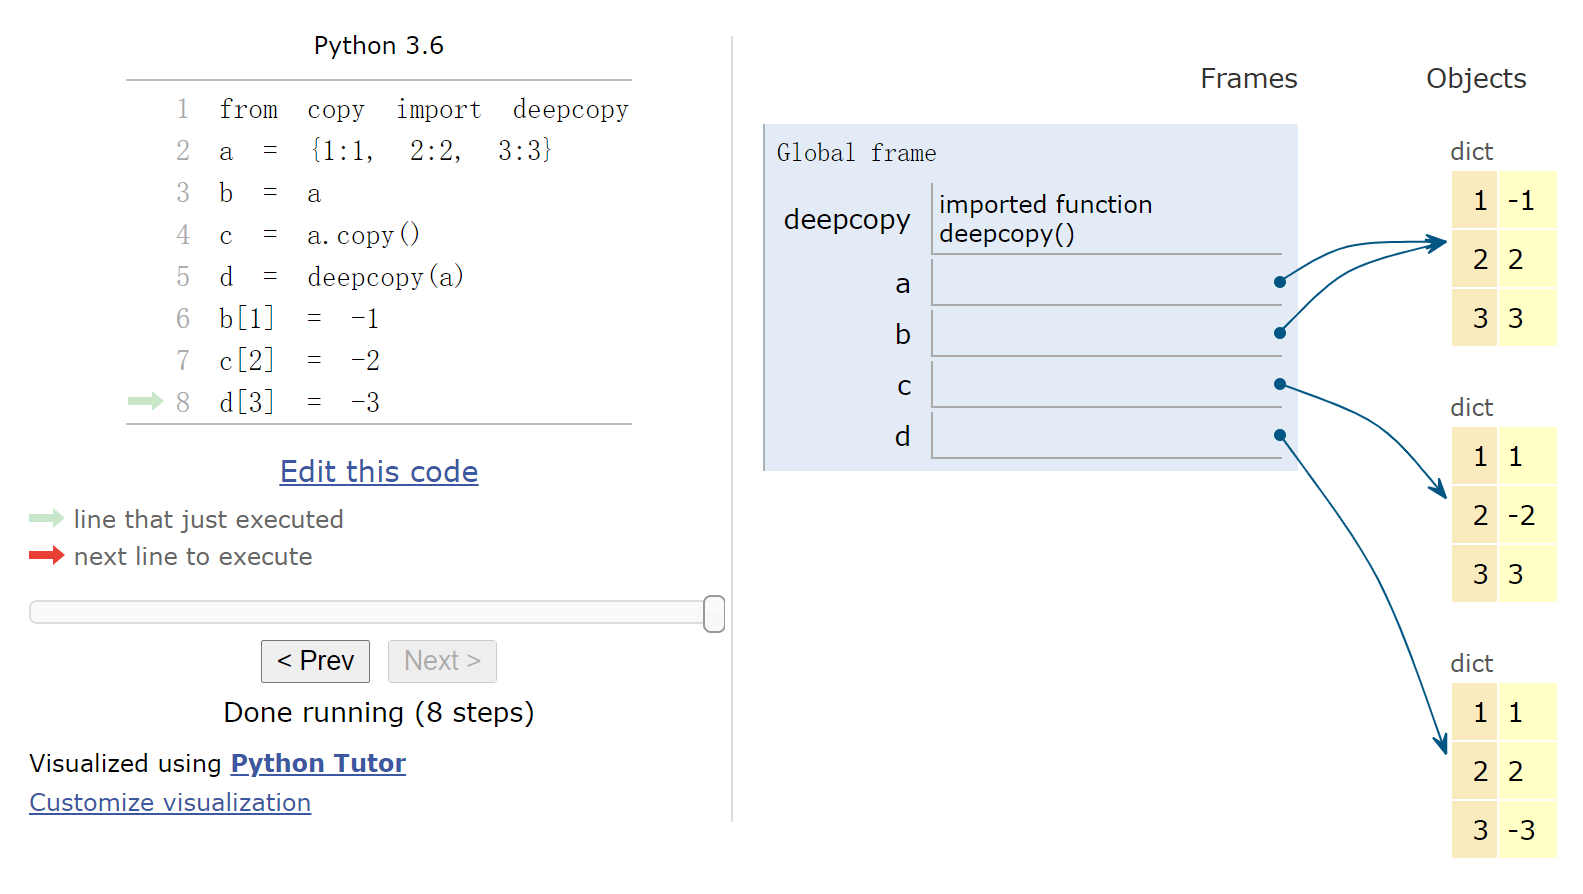Click the green arrow beside line 8
1583x894 pixels.
coord(145,401)
